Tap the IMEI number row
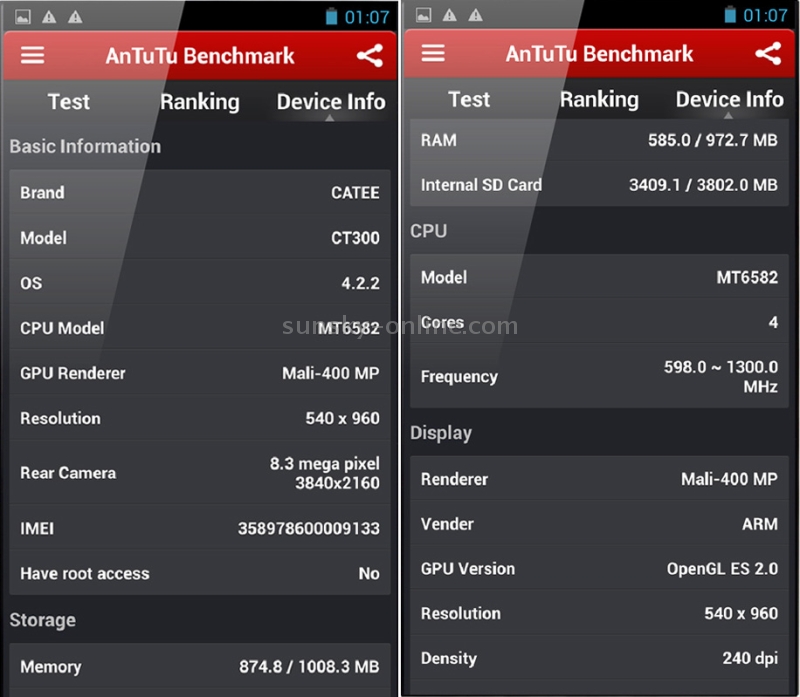The image size is (800, 697). point(199,528)
